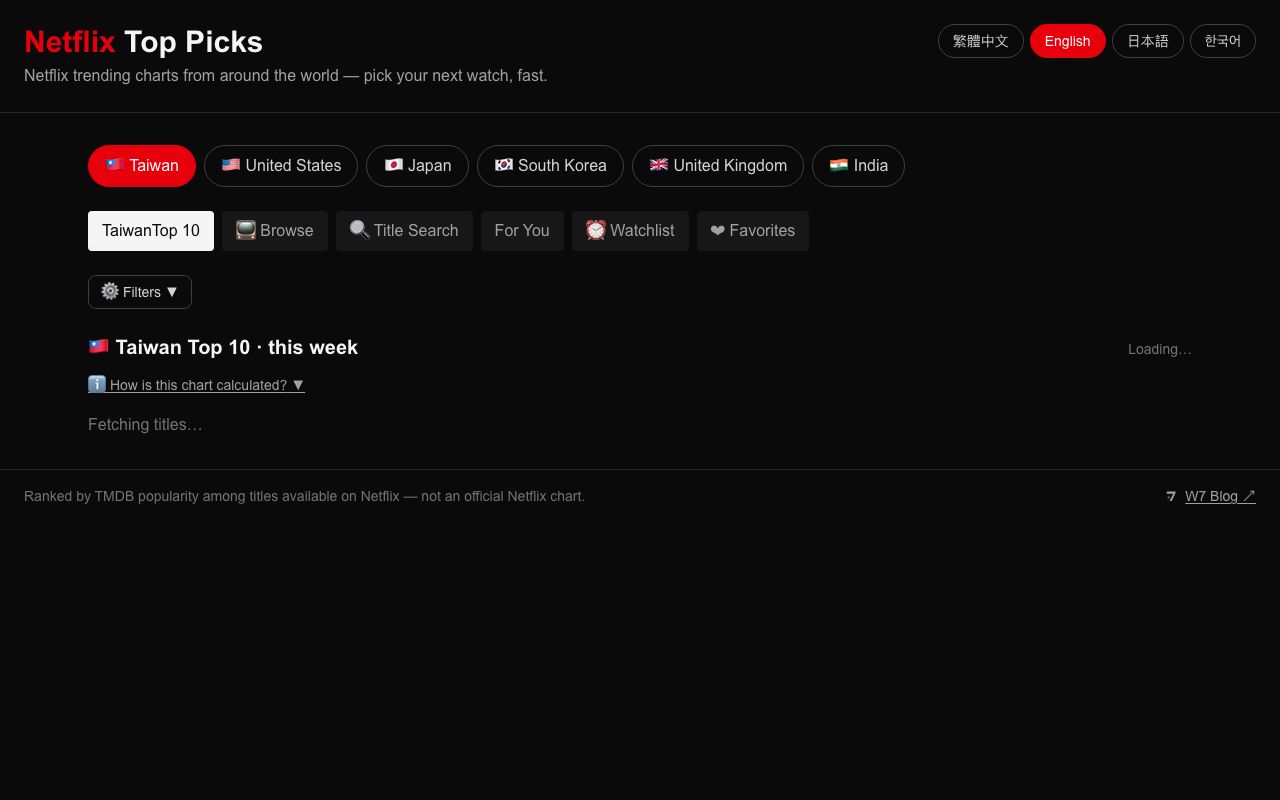Viewport: 1280px width, 800px height.
Task: Switch language to 한국어
Action: (1222, 41)
